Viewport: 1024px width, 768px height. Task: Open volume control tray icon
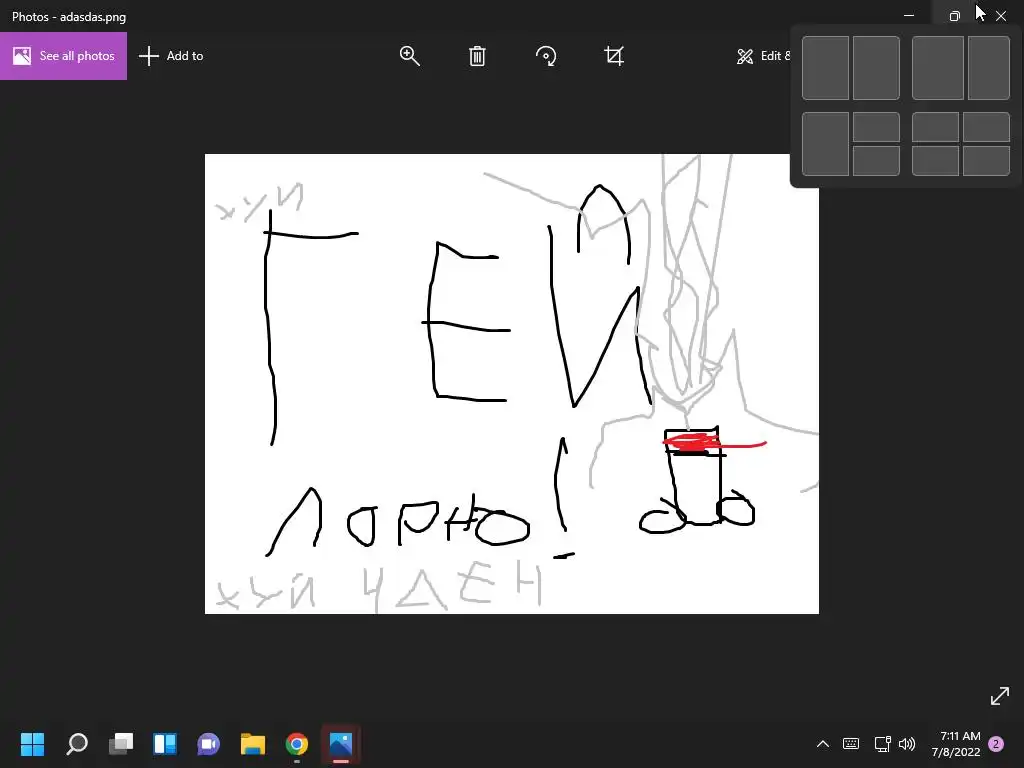(906, 744)
